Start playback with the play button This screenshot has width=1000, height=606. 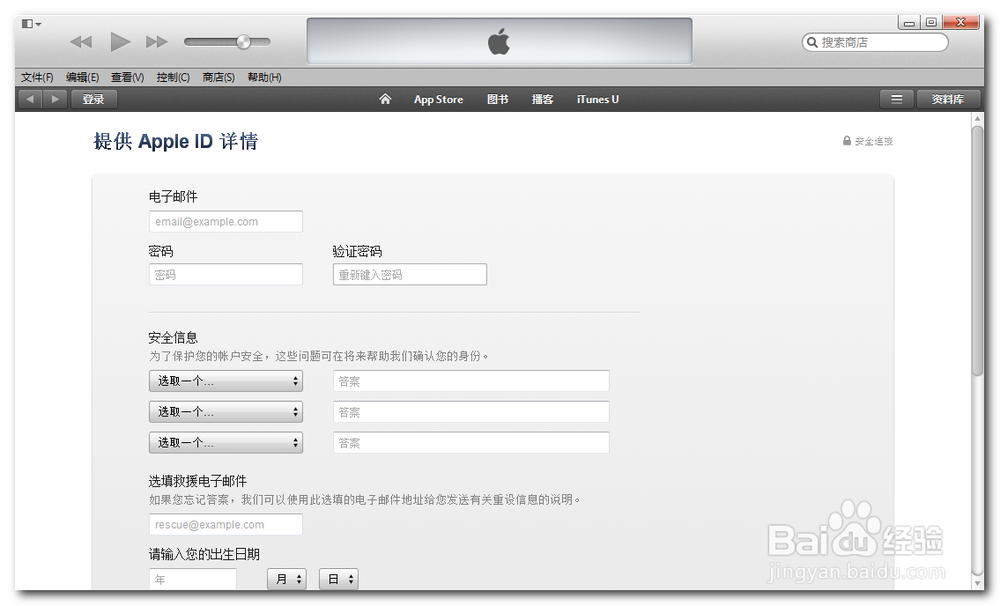(120, 42)
